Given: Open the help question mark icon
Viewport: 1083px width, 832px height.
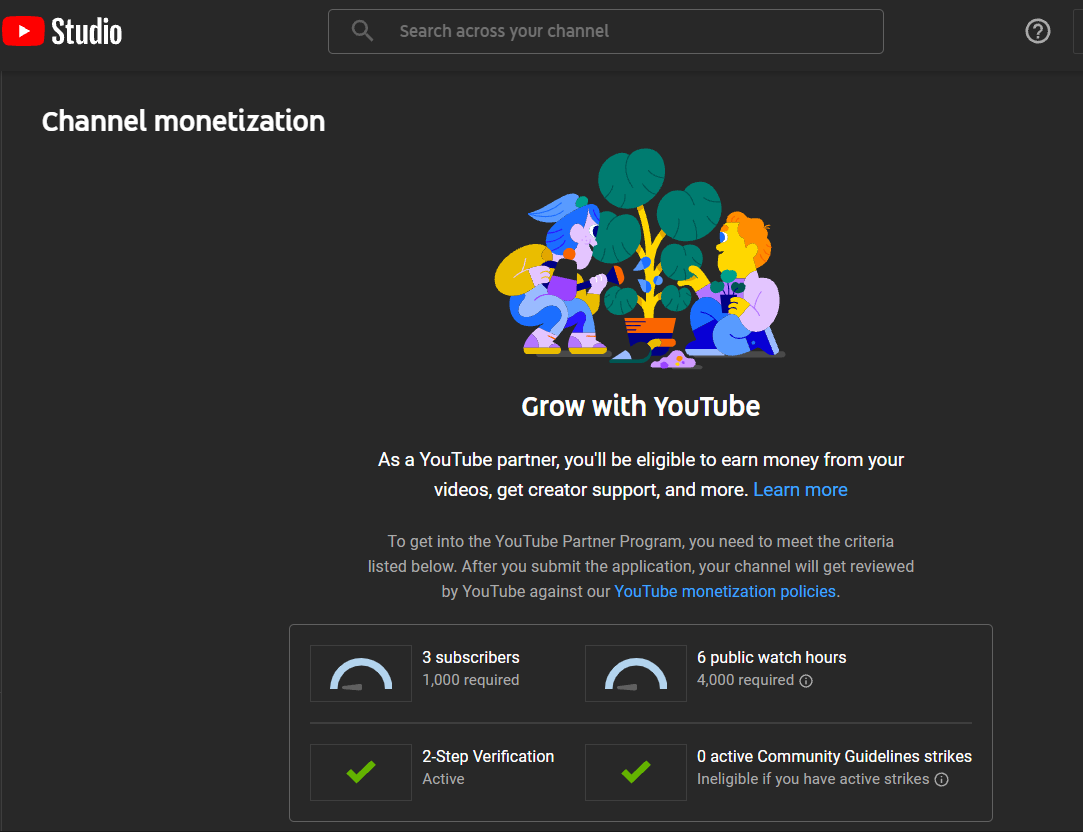Looking at the screenshot, I should click(x=1038, y=31).
